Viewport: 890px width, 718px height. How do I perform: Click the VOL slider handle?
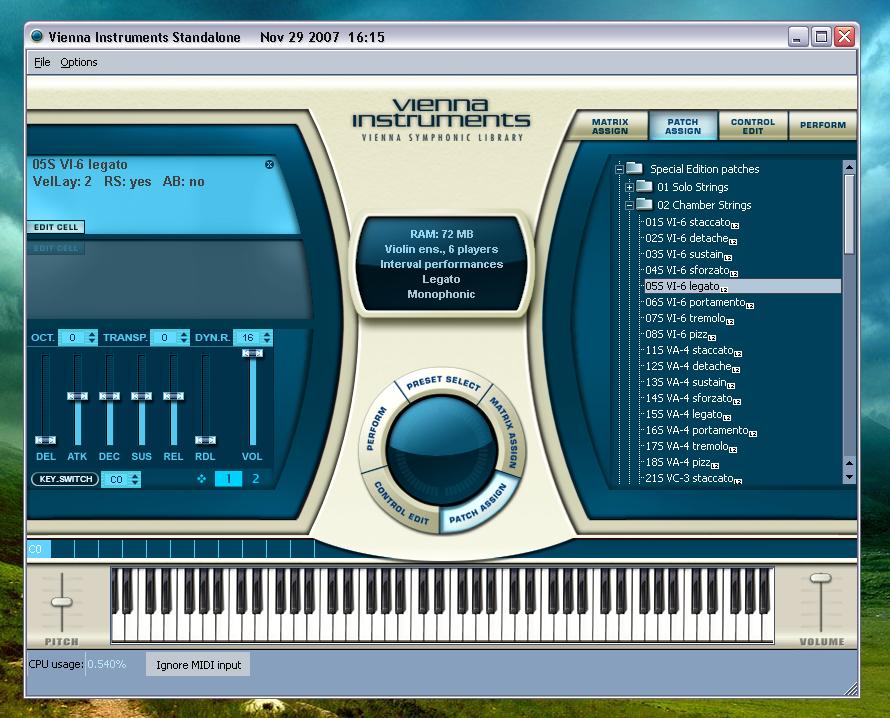pyautogui.click(x=252, y=353)
